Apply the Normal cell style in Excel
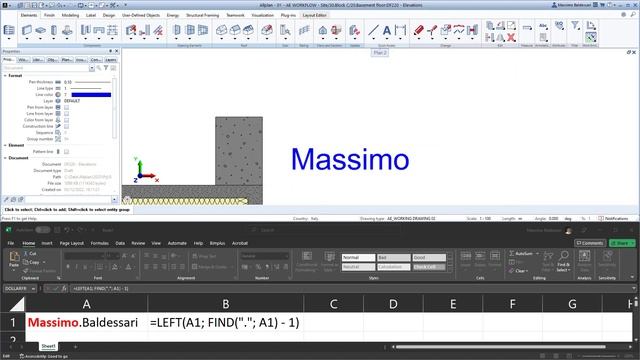This screenshot has height=360, width=640. 358,258
